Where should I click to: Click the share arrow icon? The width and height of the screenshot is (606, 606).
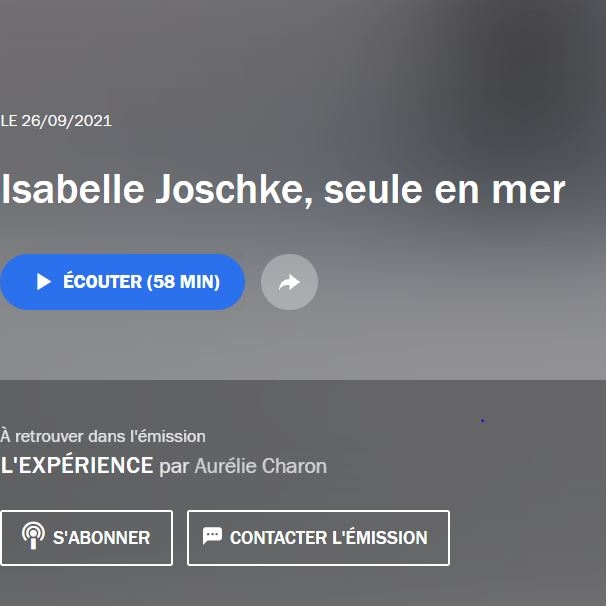pos(289,282)
